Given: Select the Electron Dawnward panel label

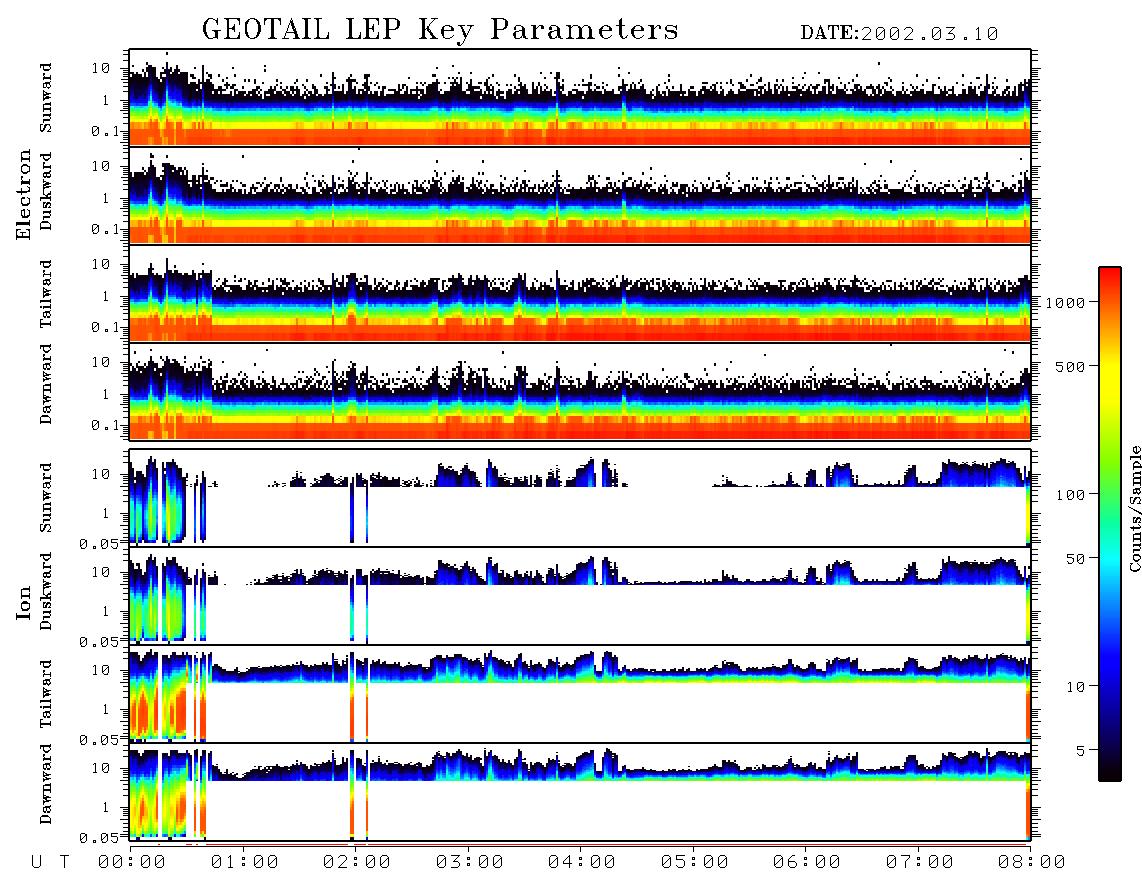Looking at the screenshot, I should point(46,384).
